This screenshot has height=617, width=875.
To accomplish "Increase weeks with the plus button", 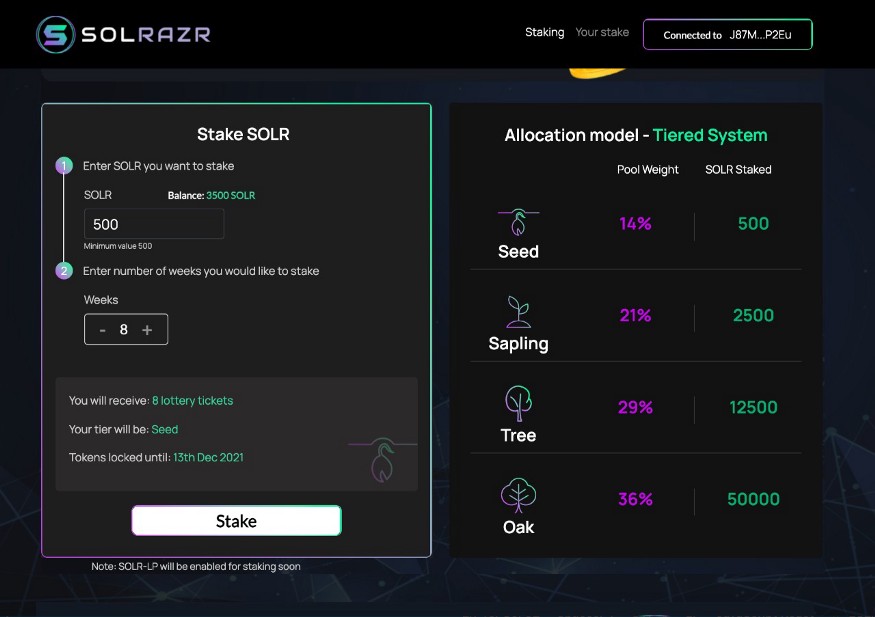I will (x=147, y=330).
